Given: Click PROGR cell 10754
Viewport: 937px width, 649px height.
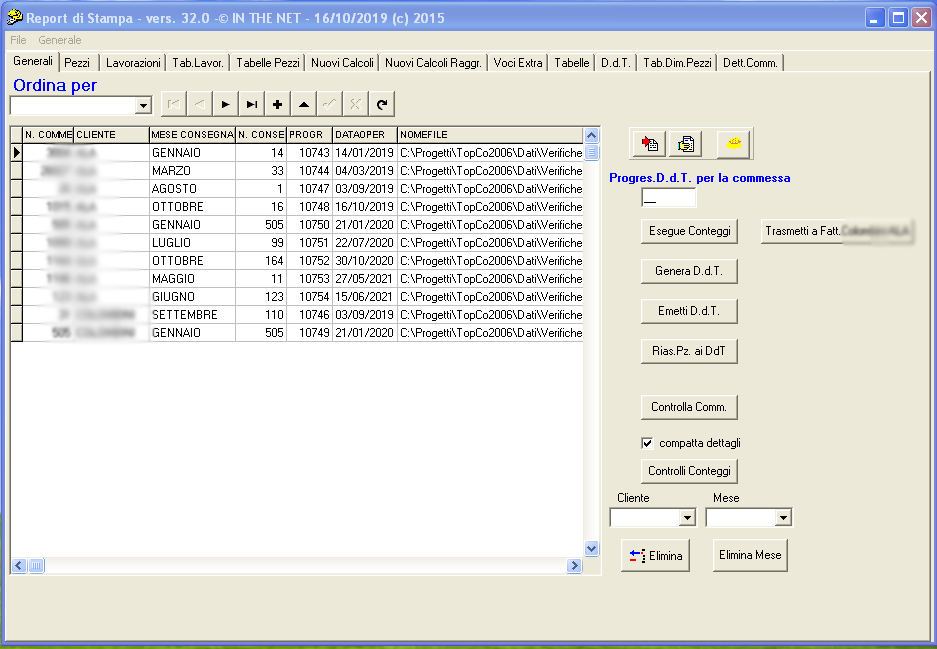Looking at the screenshot, I should pos(310,297).
